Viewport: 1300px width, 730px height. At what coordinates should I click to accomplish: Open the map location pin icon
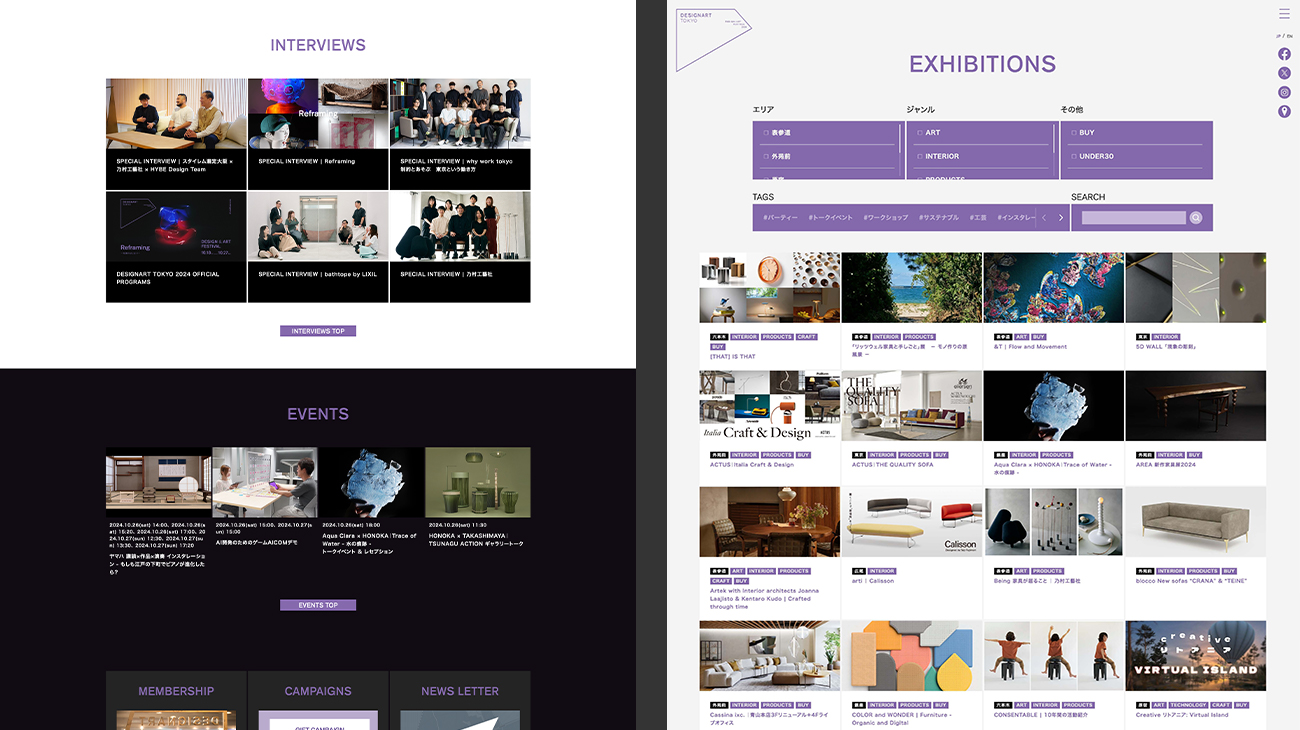click(1284, 111)
